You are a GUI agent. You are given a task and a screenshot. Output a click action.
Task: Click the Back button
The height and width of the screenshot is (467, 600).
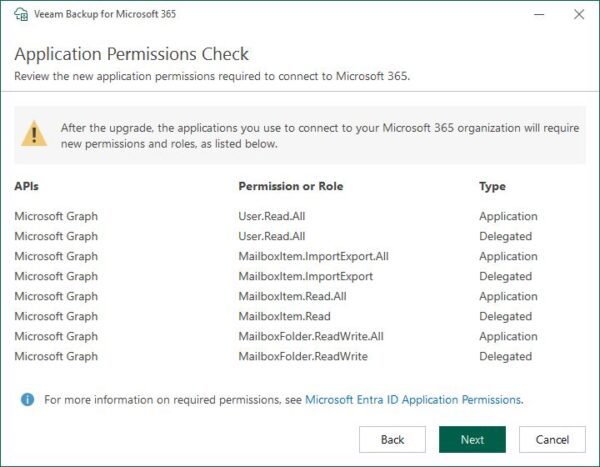[392, 439]
